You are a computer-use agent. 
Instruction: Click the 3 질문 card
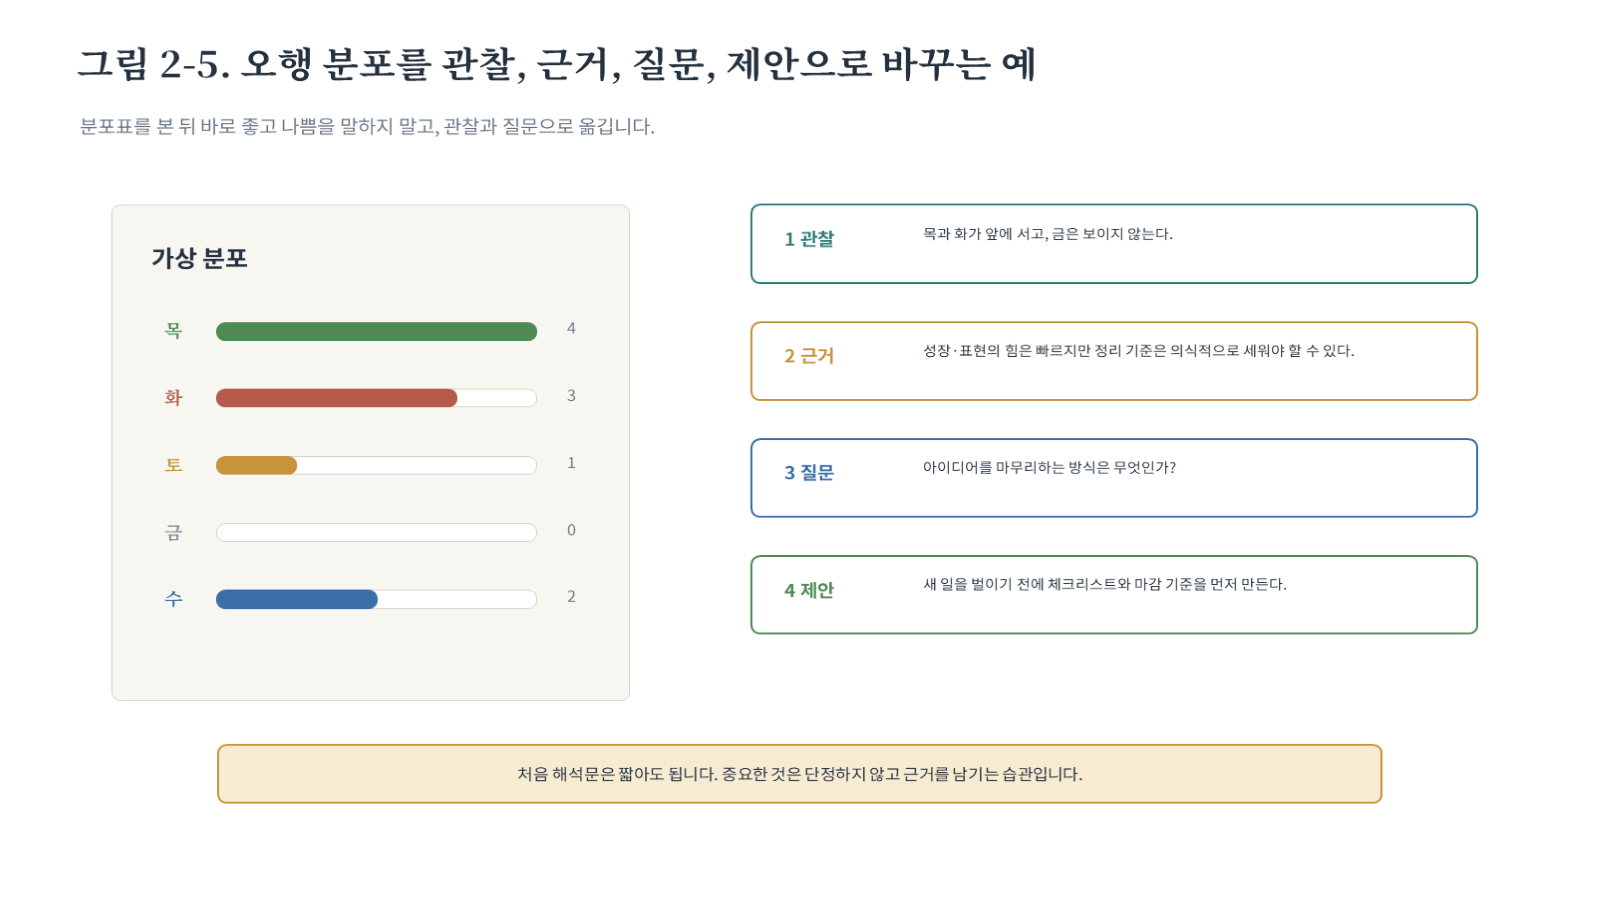1114,478
